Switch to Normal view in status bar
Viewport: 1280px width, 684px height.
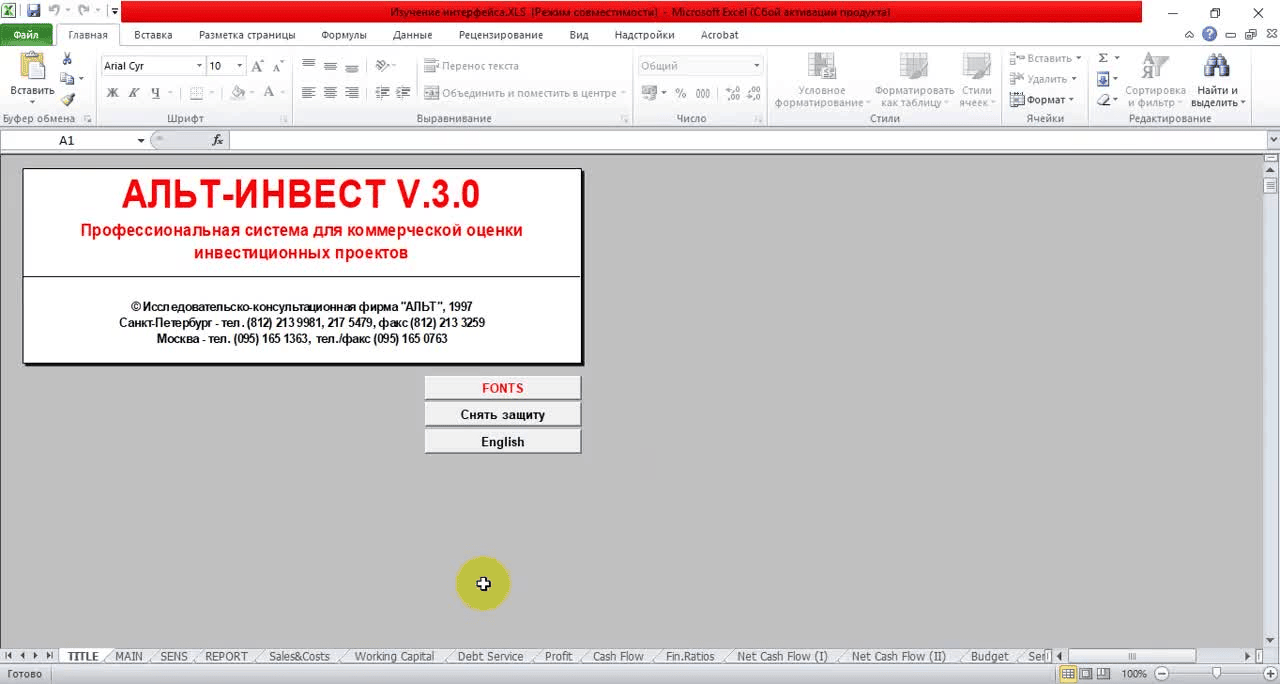click(1068, 674)
